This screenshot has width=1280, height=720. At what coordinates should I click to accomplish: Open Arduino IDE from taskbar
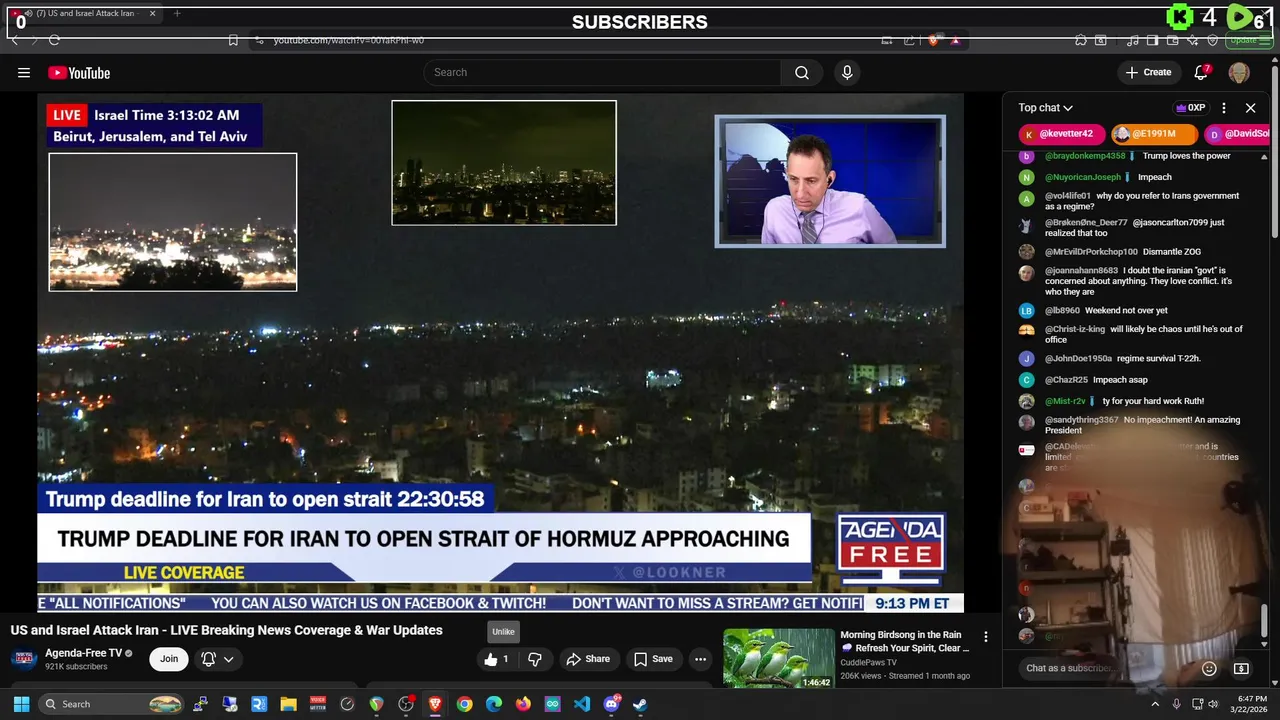click(552, 704)
